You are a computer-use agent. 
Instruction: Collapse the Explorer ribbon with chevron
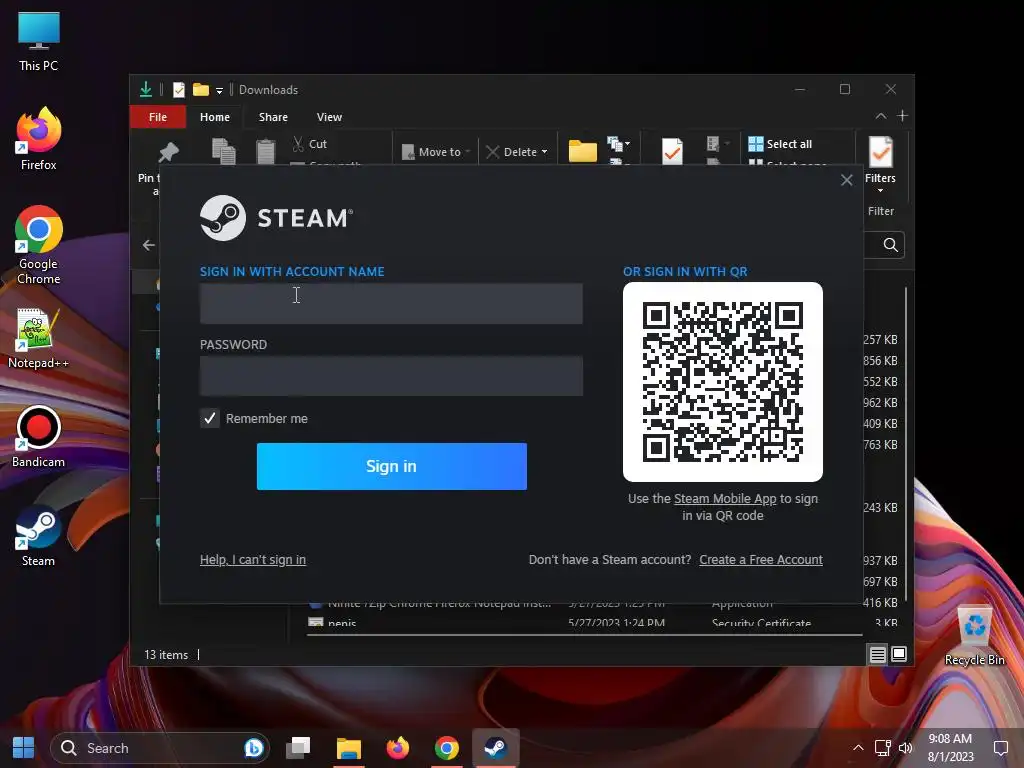(x=880, y=116)
